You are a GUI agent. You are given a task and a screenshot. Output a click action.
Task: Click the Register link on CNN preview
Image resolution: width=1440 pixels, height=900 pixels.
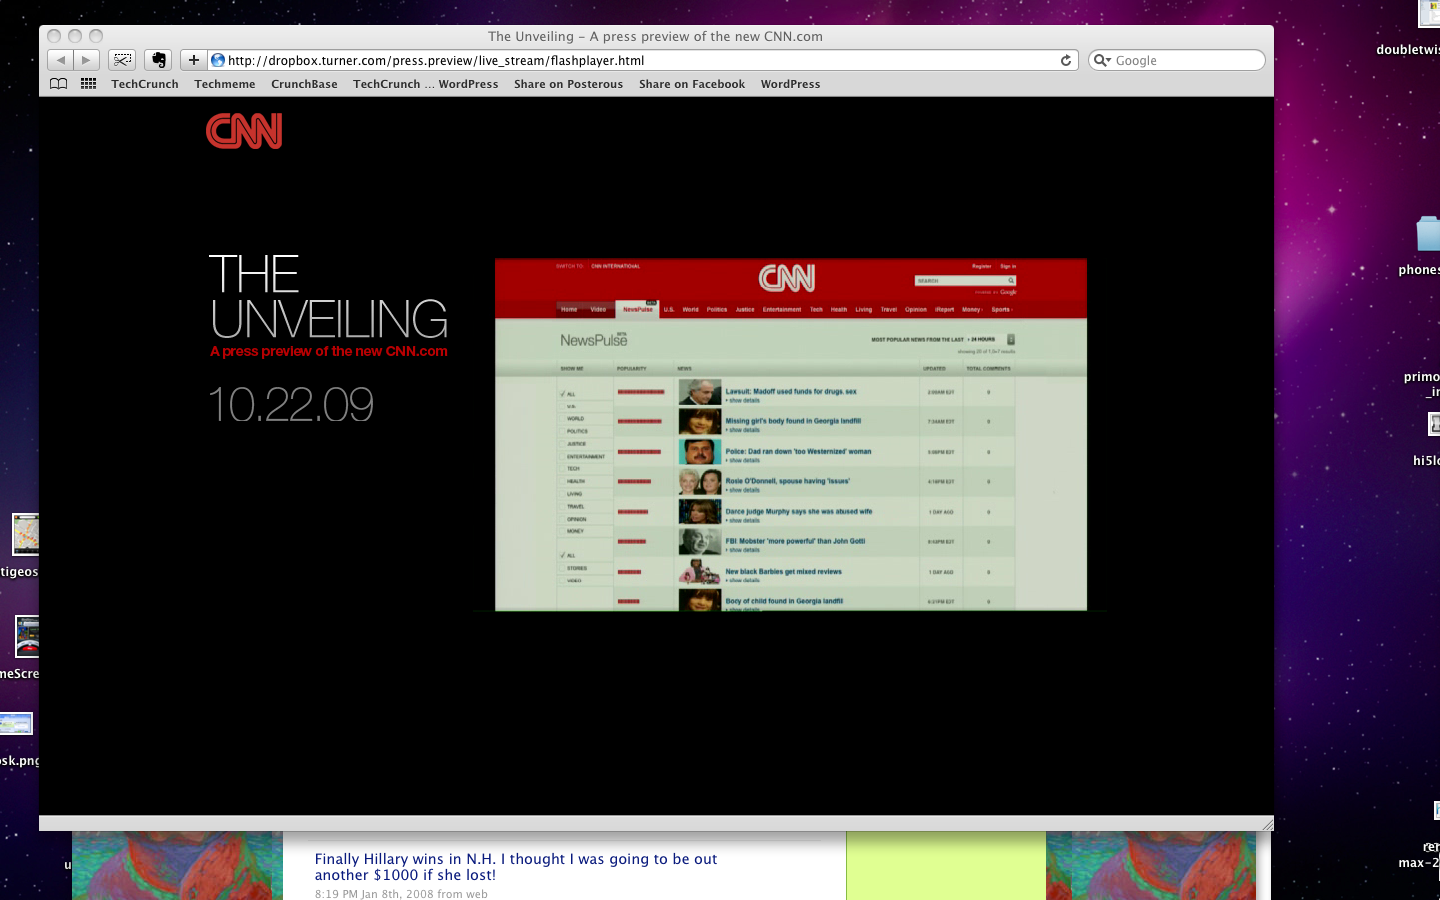click(982, 266)
